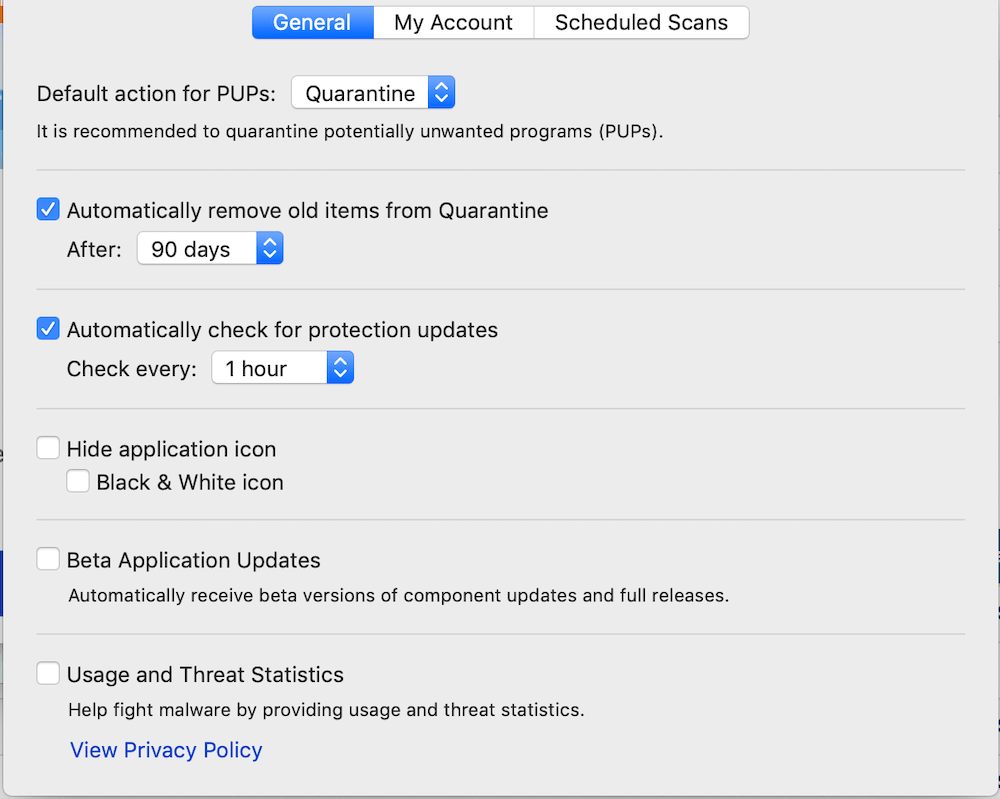
Task: Click the PUP quarantine recommendation text
Action: coord(349,131)
